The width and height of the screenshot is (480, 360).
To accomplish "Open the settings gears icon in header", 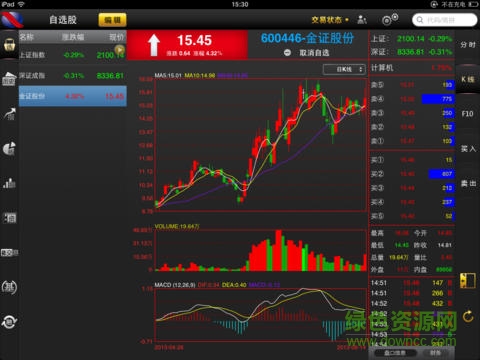I will 390,19.
